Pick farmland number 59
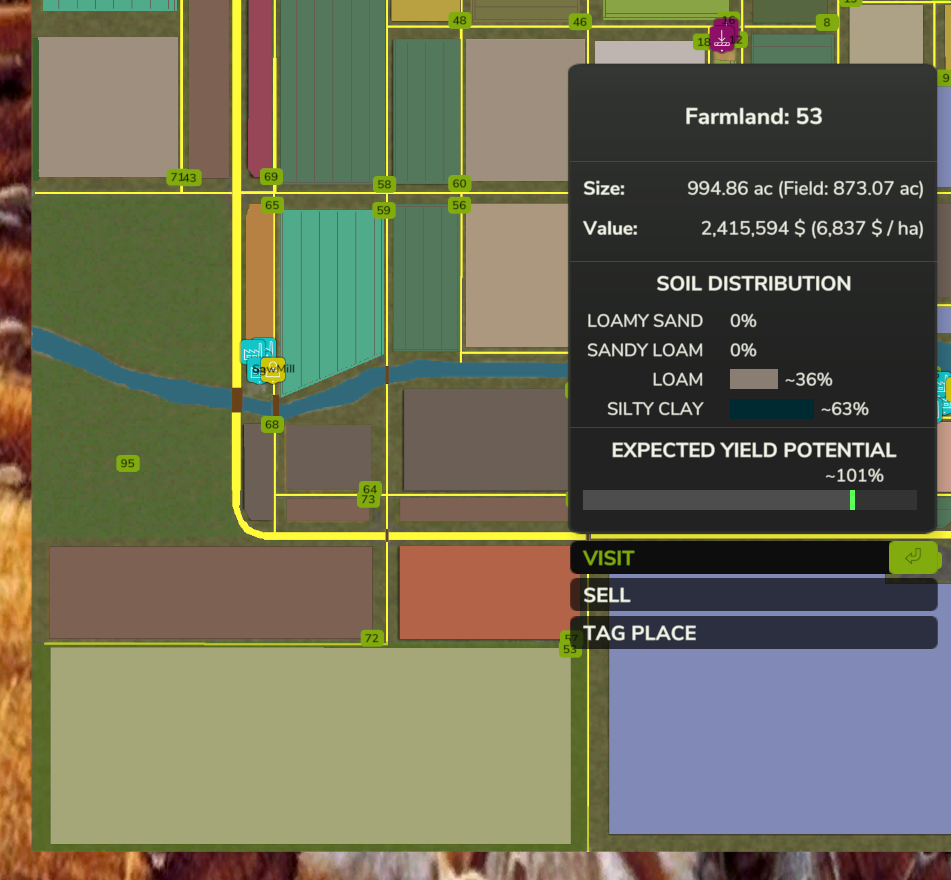This screenshot has width=951, height=880. (x=383, y=210)
